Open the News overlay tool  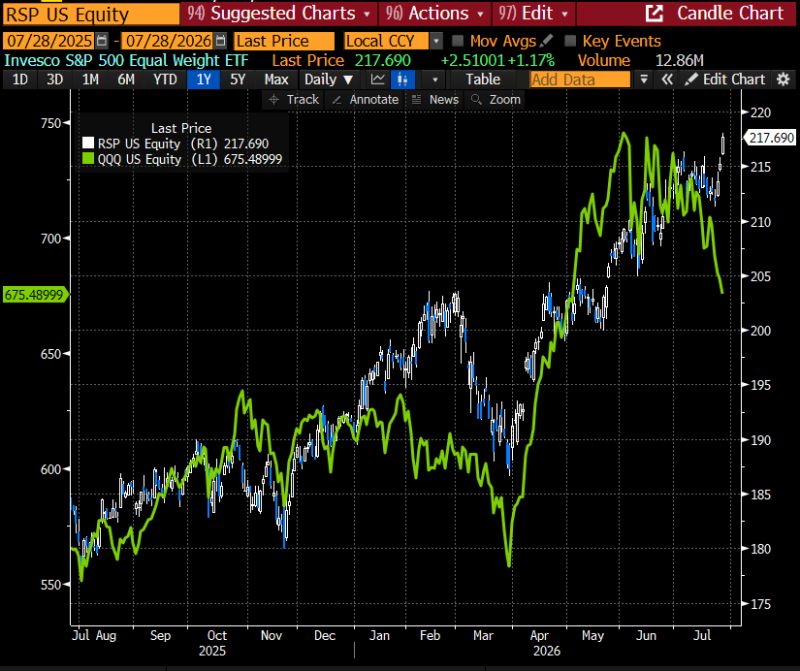435,100
